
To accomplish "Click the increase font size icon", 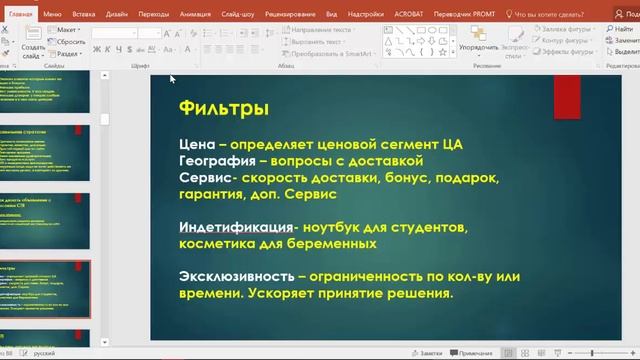I will point(167,34).
